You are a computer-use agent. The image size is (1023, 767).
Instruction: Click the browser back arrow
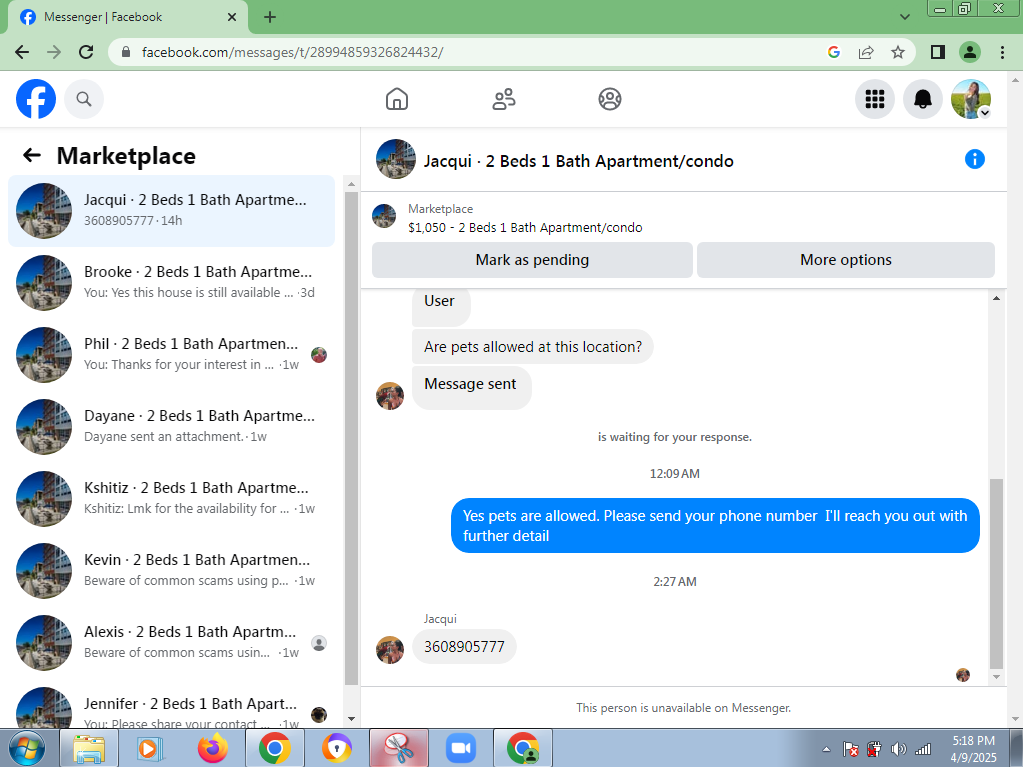[22, 52]
